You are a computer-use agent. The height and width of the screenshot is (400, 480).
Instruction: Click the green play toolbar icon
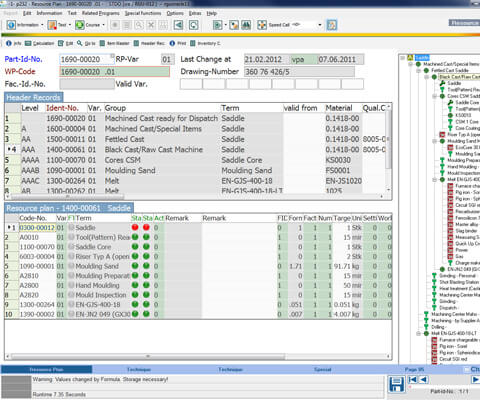(218, 25)
